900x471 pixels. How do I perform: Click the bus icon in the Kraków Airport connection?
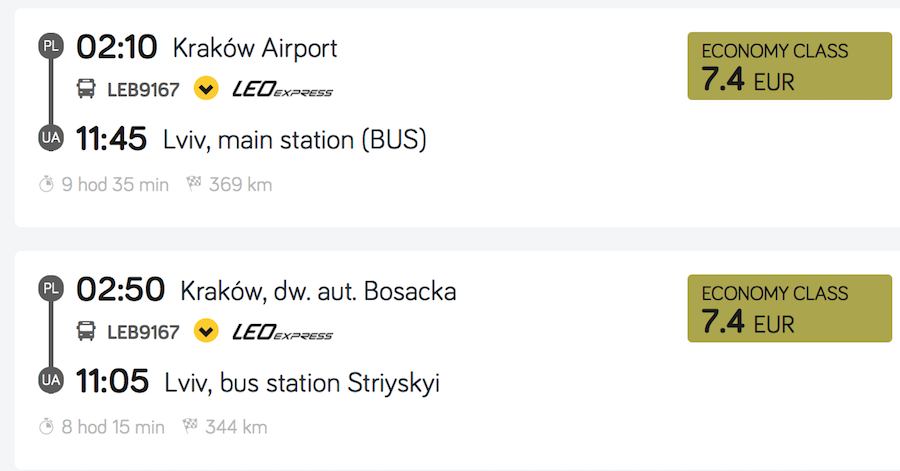coord(87,89)
